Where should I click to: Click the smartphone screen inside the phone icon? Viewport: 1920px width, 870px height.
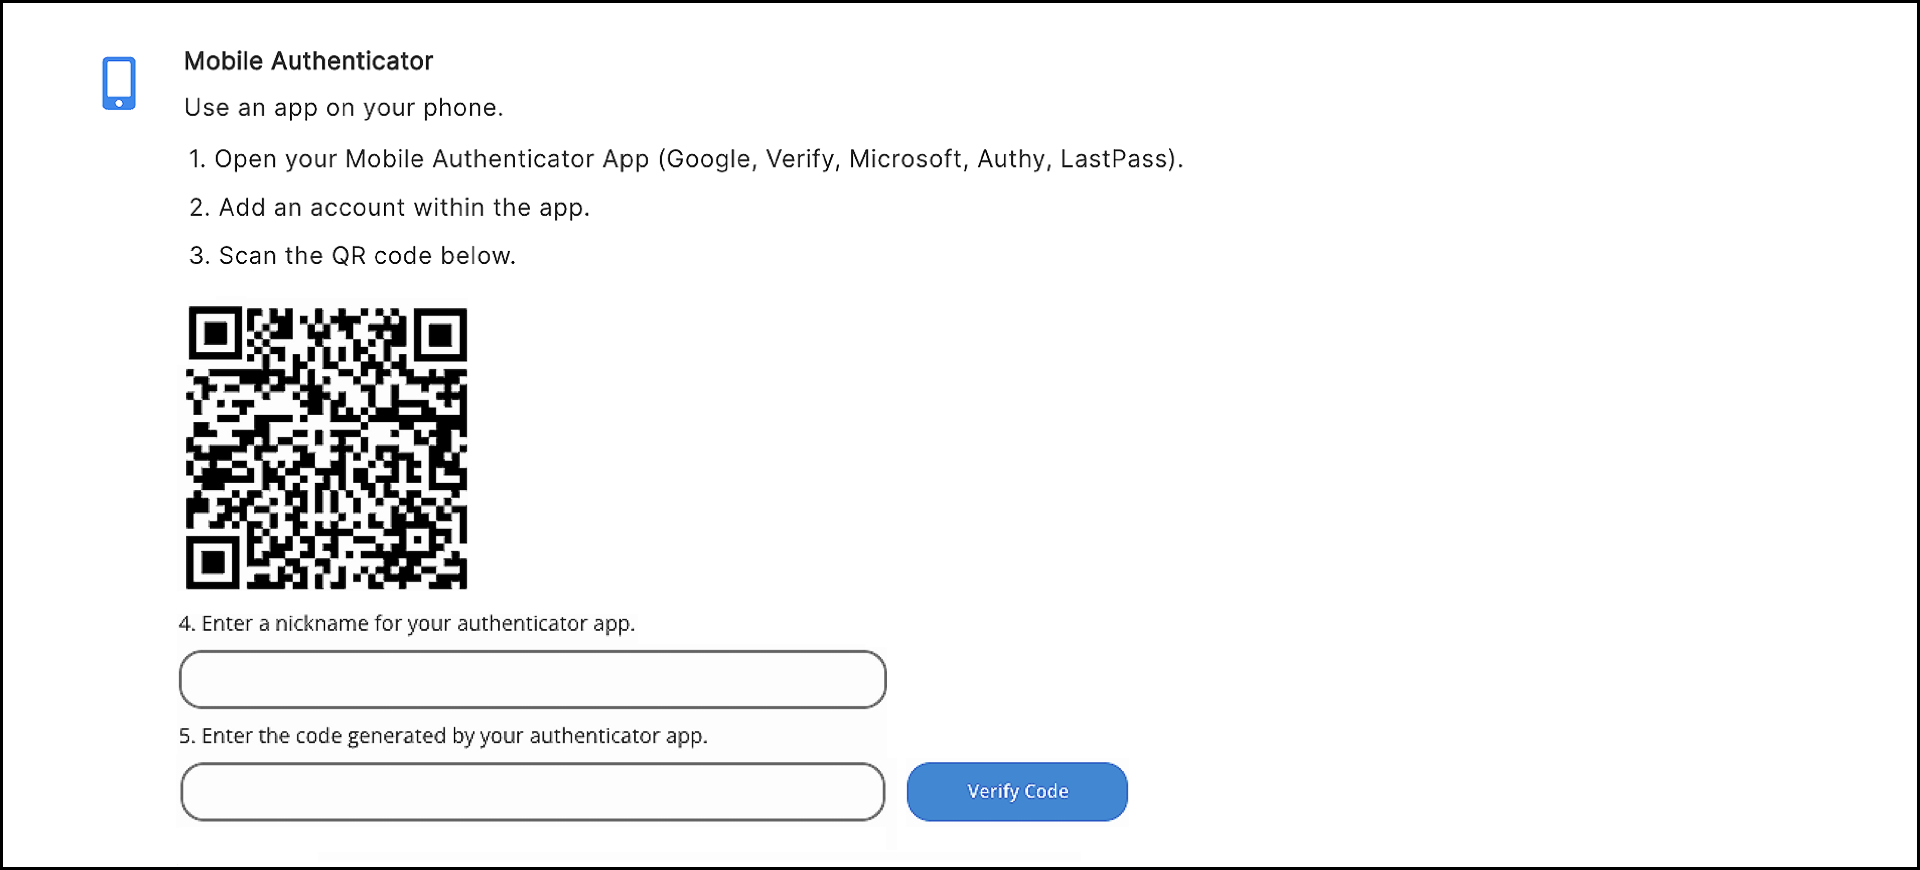118,80
